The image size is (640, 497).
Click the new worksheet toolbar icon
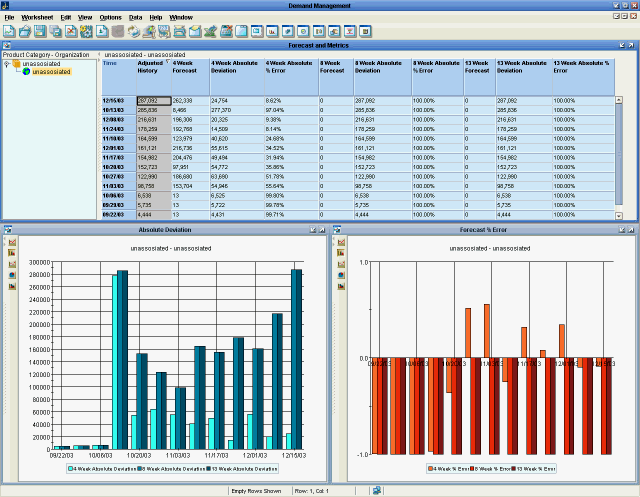tap(9, 31)
